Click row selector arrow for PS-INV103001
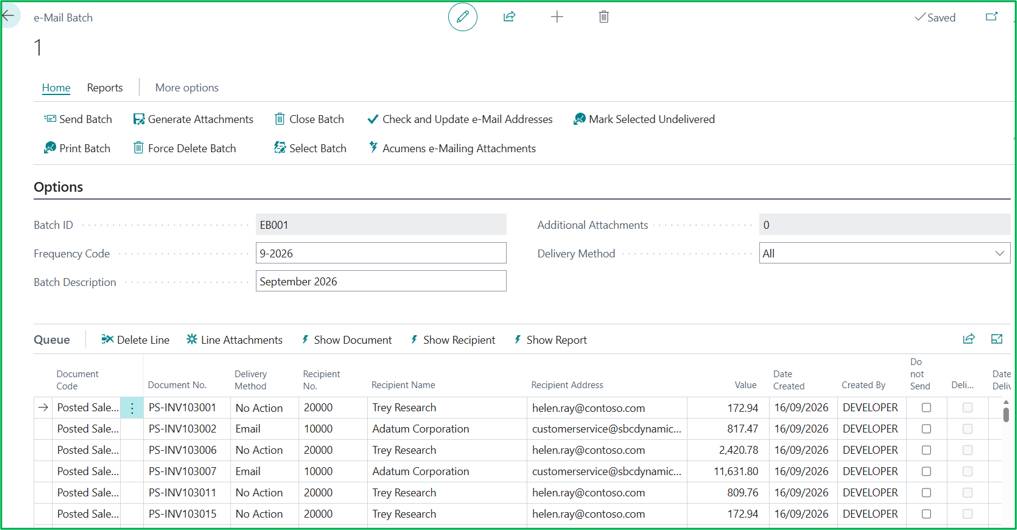Image resolution: width=1017 pixels, height=530 pixels. pyautogui.click(x=43, y=408)
